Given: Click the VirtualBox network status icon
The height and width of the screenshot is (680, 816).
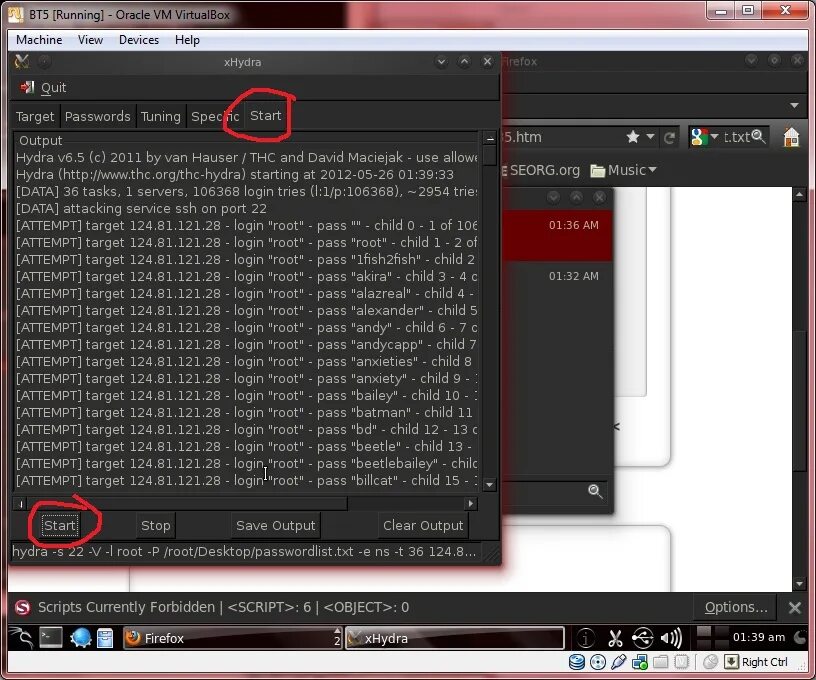Looking at the screenshot, I should [x=640, y=662].
